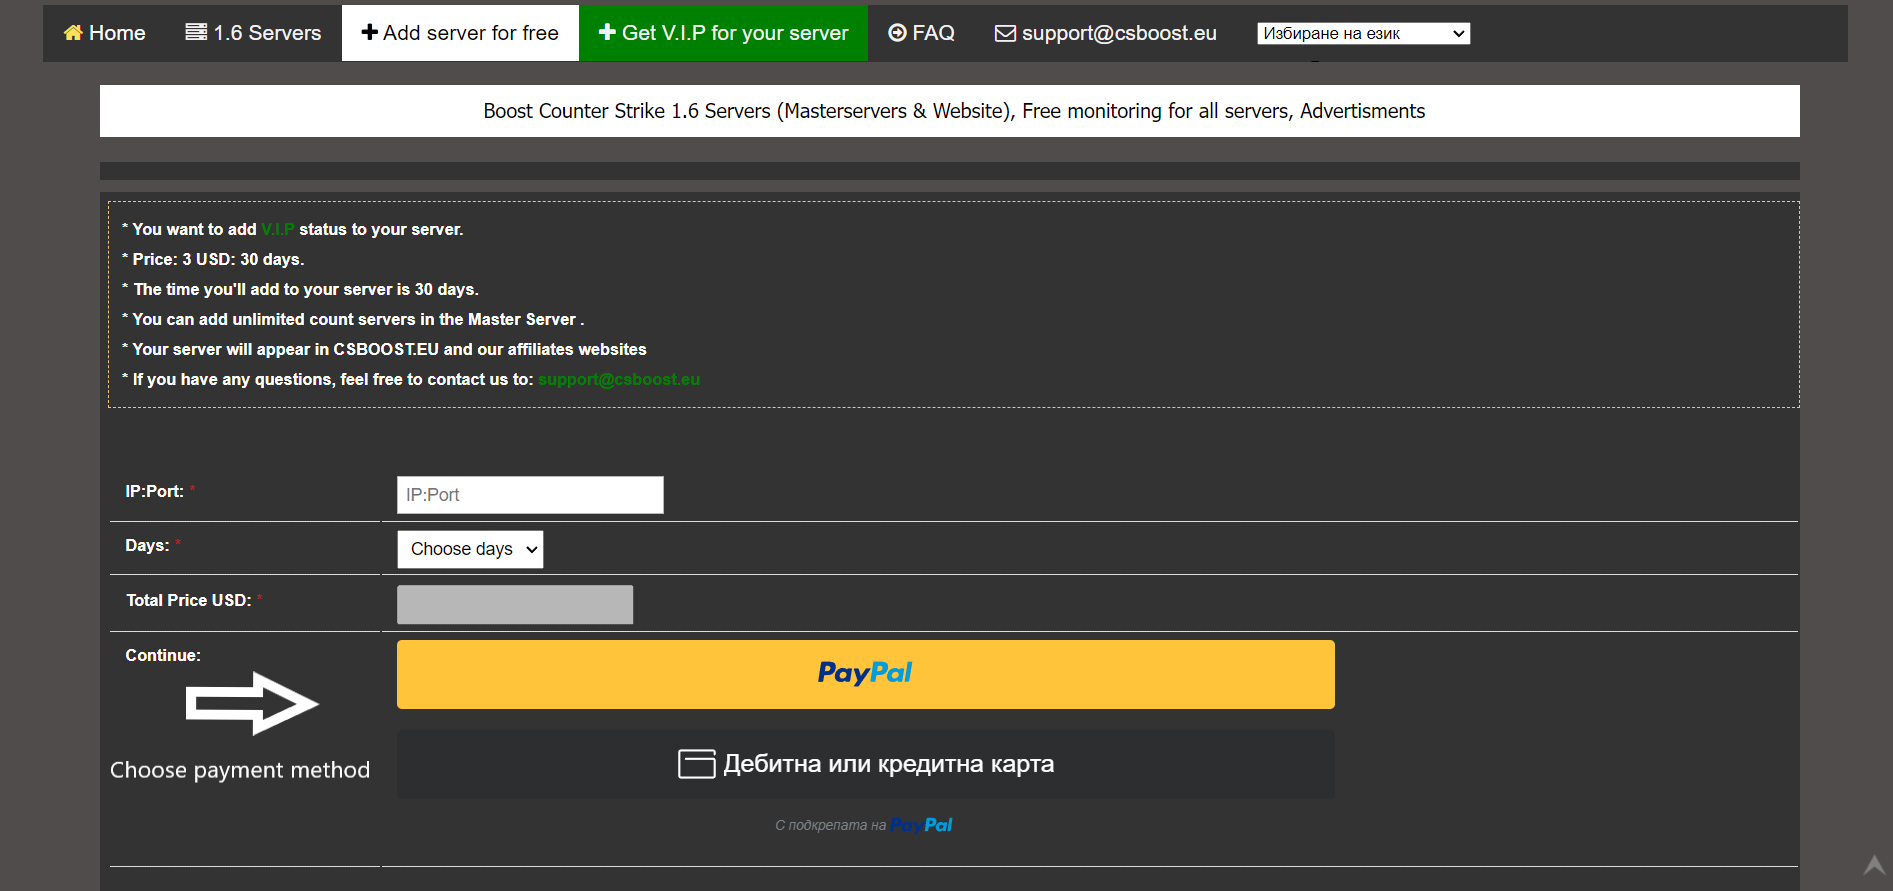Click support@csboost.eu in the navigation bar

tap(1105, 33)
